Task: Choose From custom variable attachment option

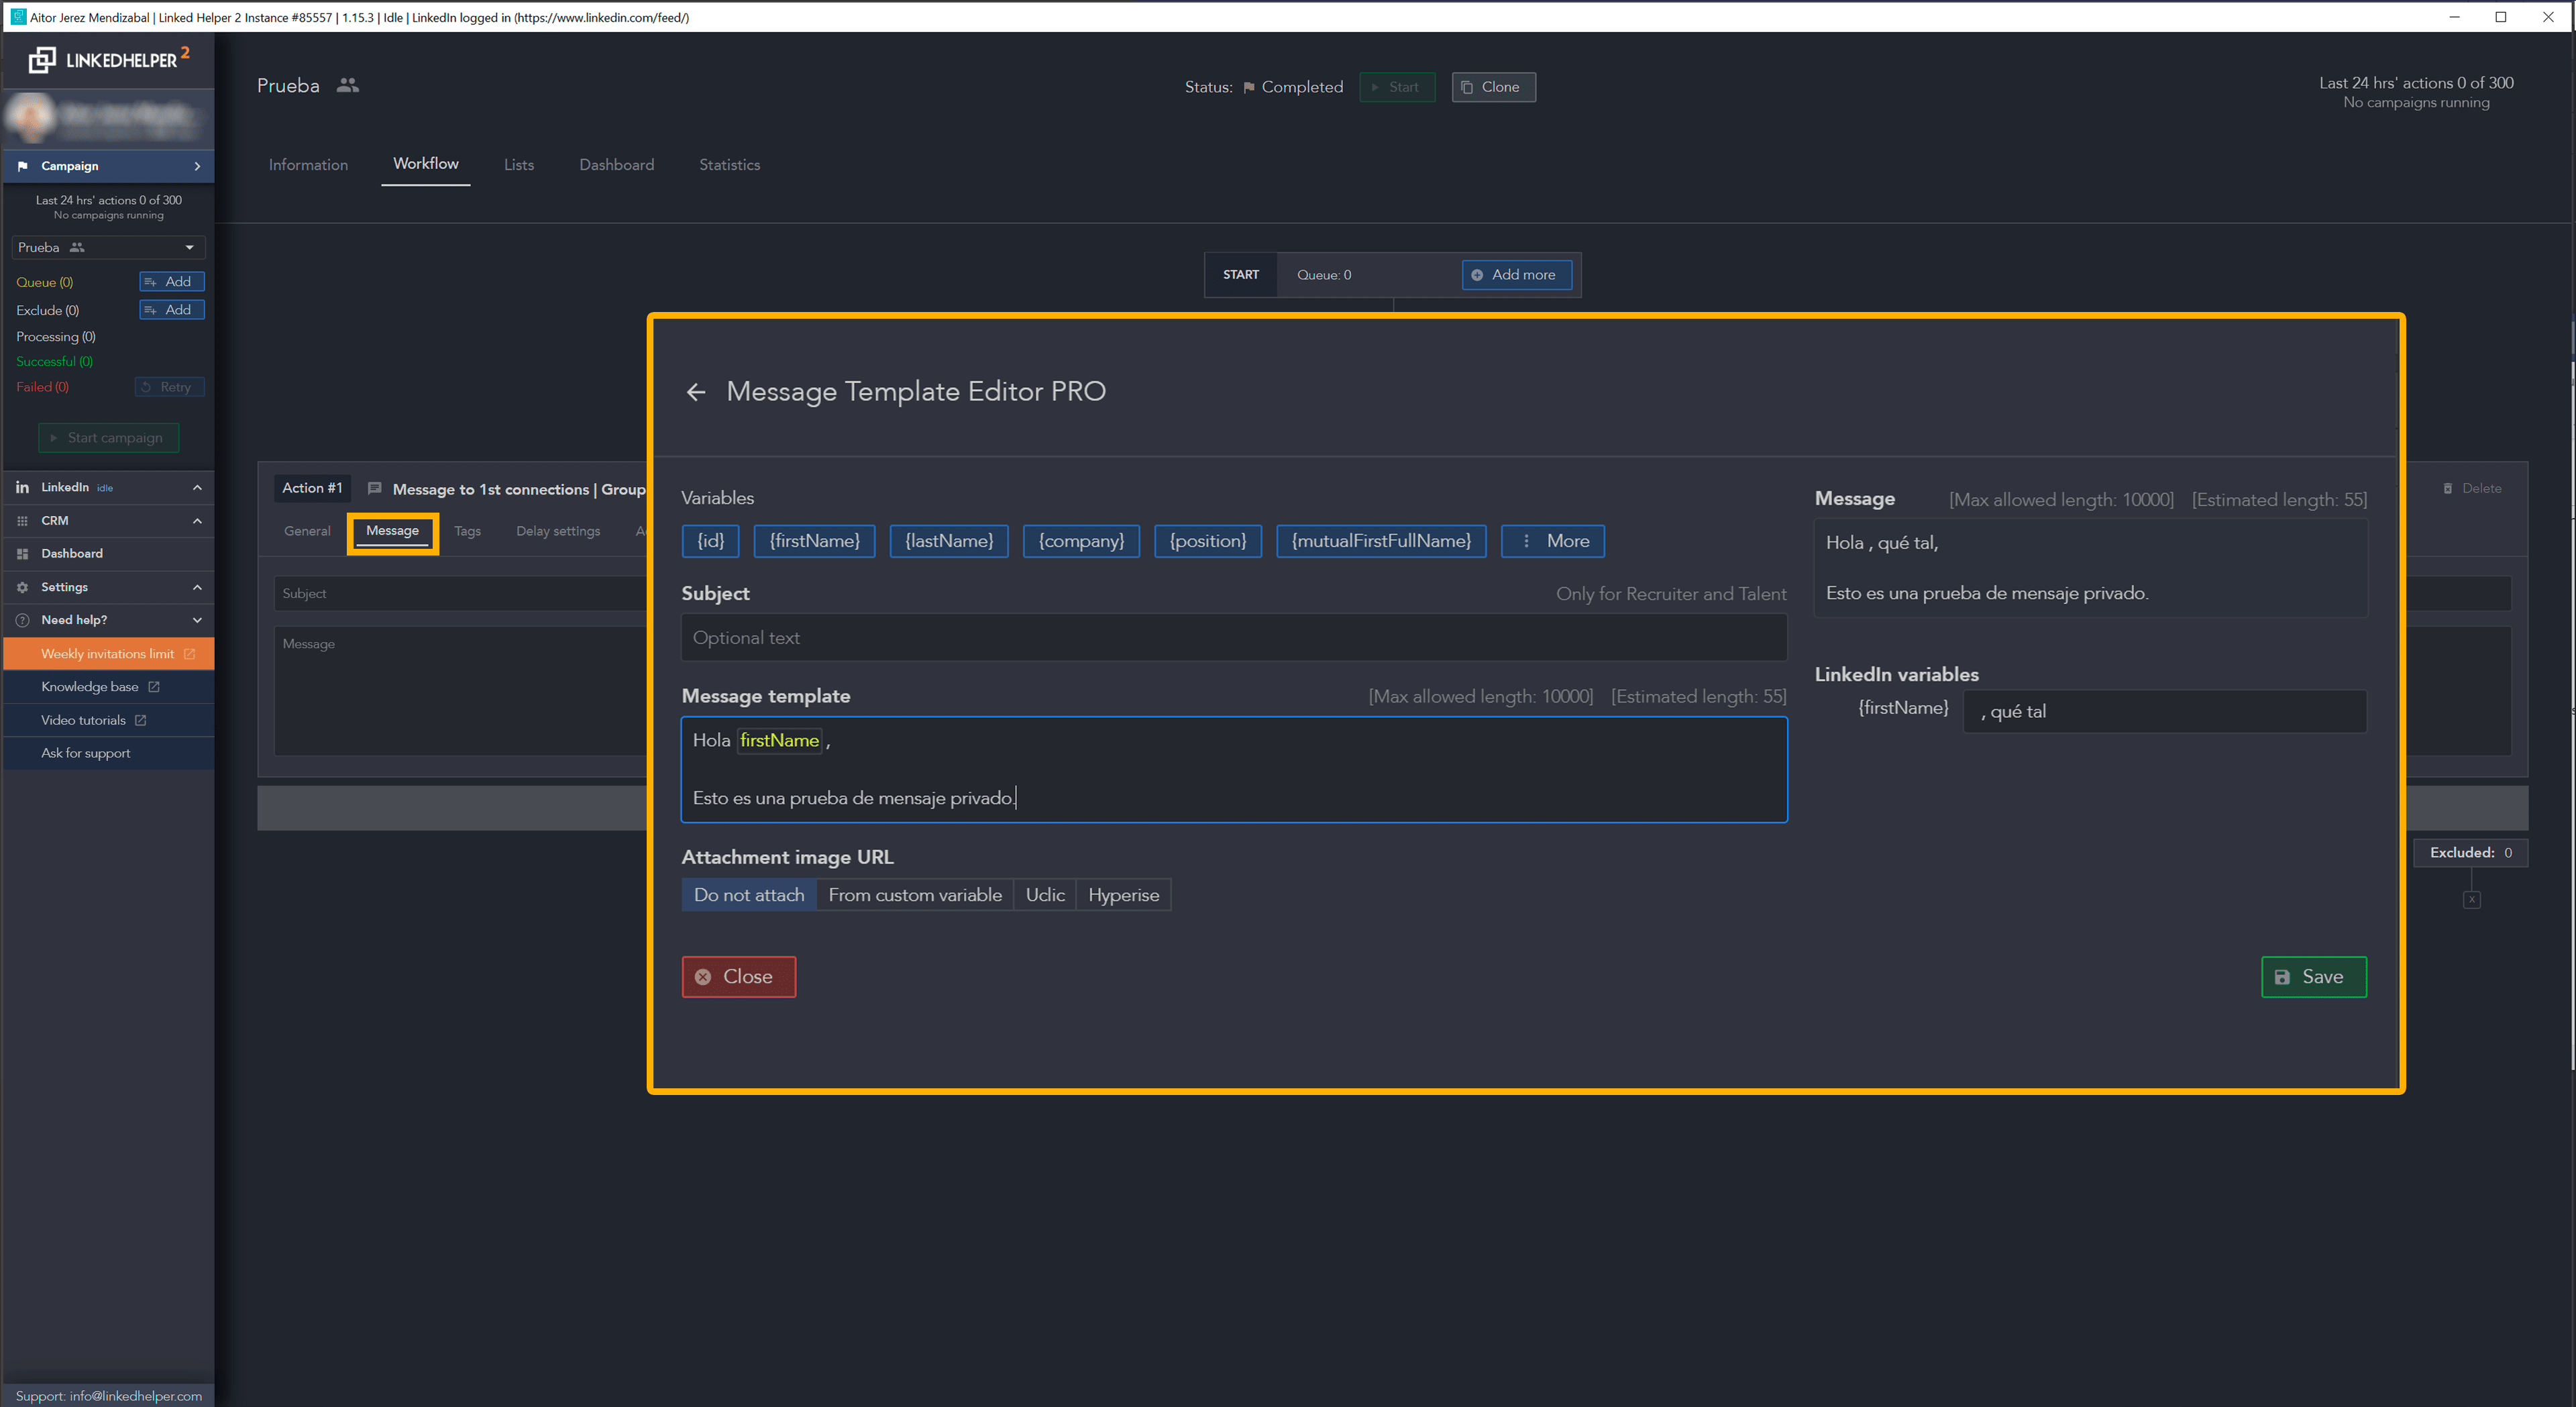Action: coord(915,895)
